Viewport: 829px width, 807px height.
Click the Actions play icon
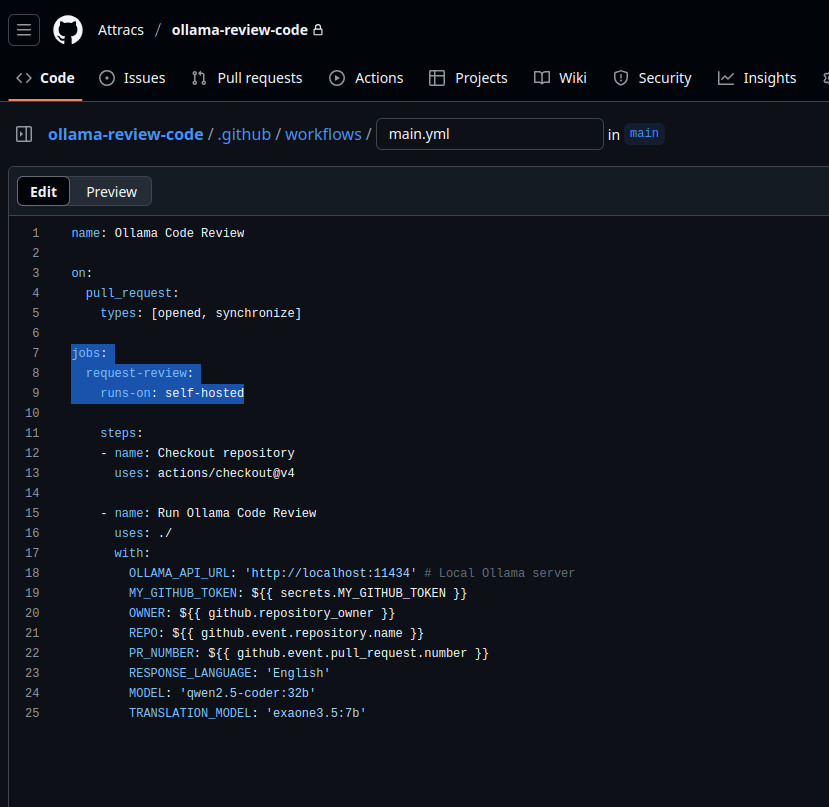pyautogui.click(x=337, y=78)
